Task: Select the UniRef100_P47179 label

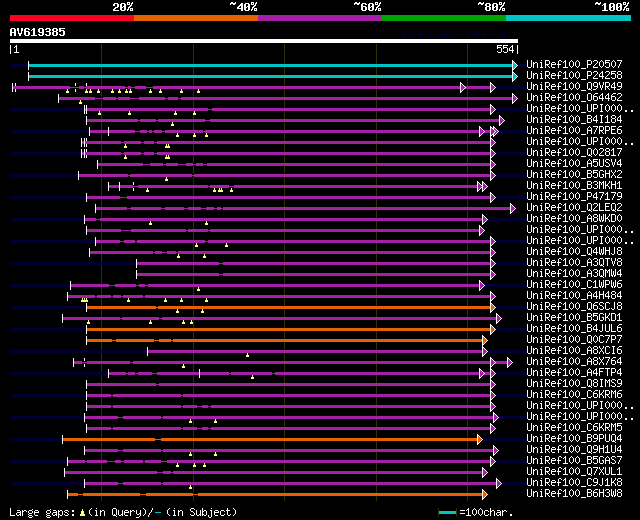Action: [x=574, y=197]
